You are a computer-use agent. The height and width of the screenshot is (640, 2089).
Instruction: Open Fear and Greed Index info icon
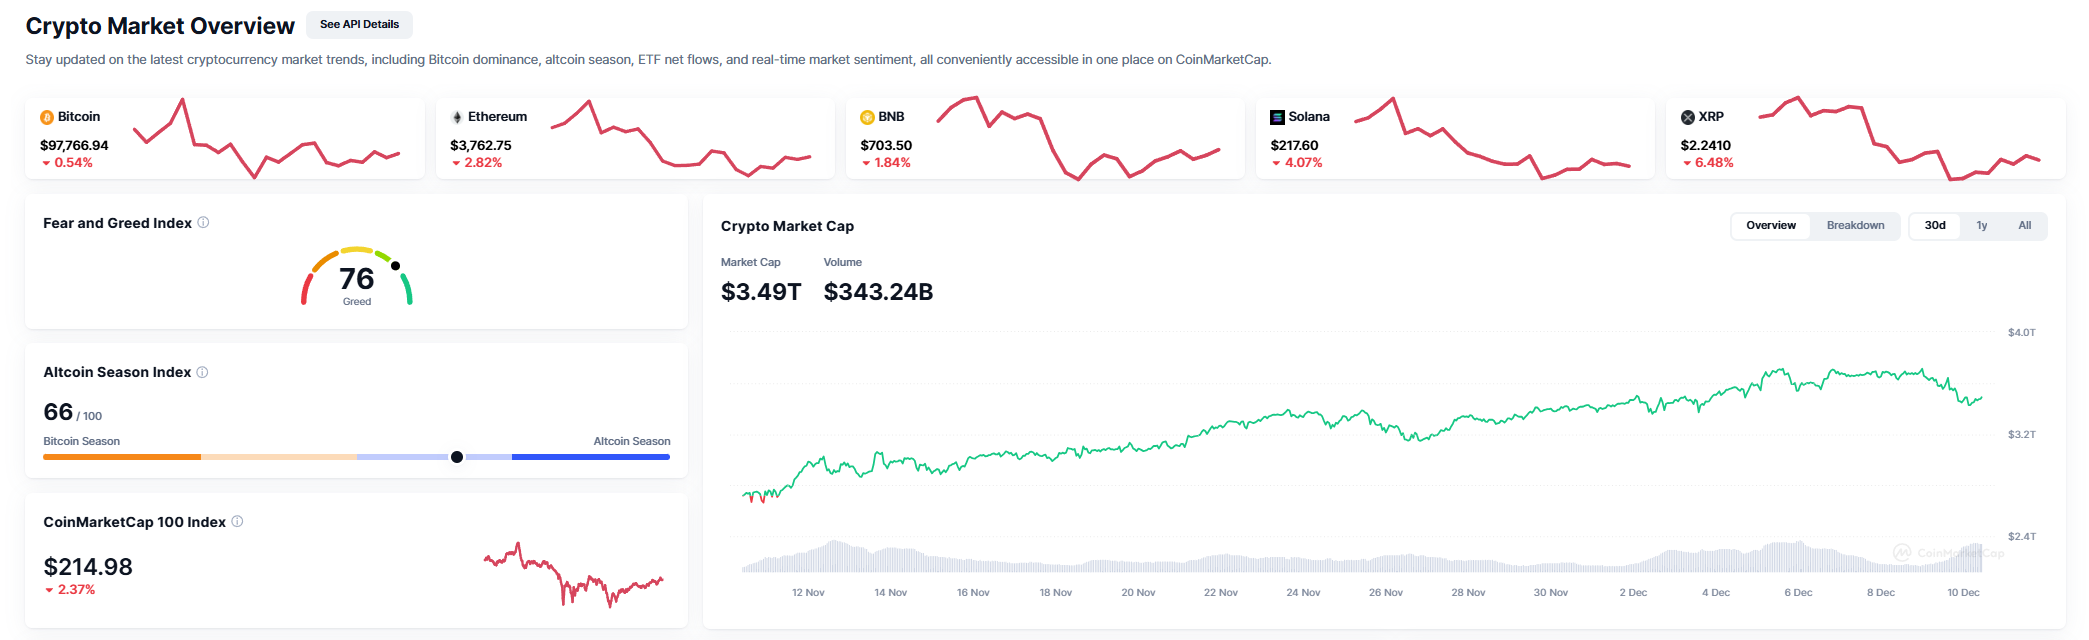coord(203,223)
